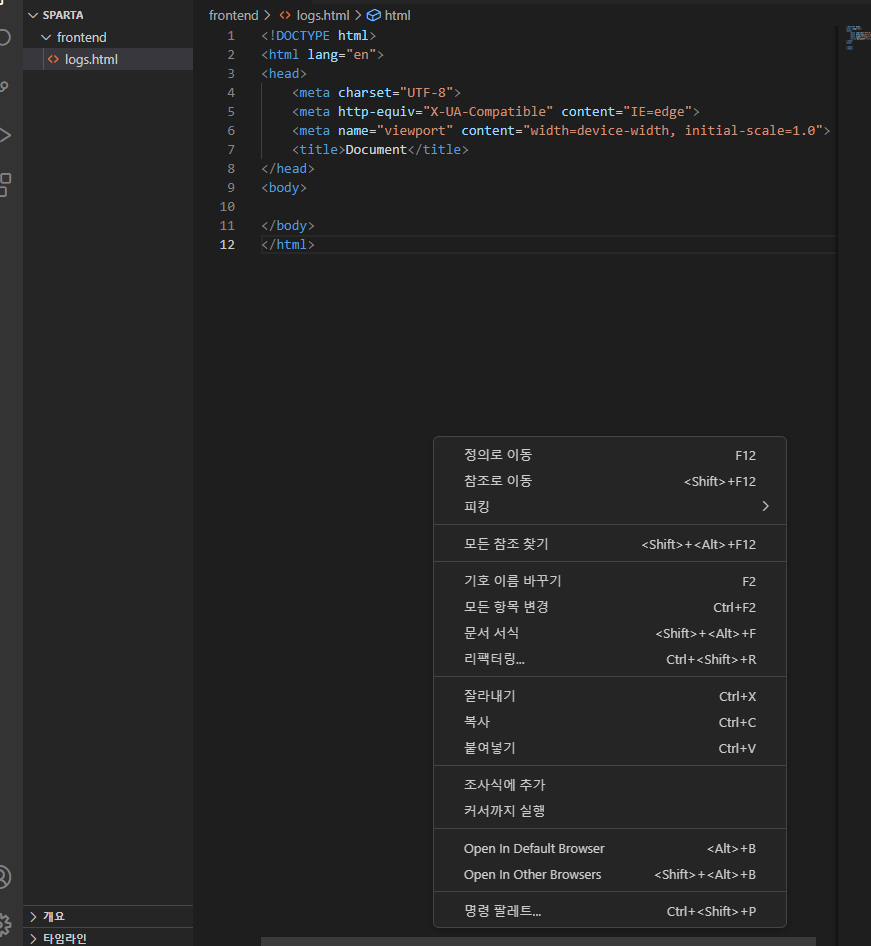This screenshot has height=946, width=871.
Task: Collapse the SPARTA workspace section
Action: point(33,15)
